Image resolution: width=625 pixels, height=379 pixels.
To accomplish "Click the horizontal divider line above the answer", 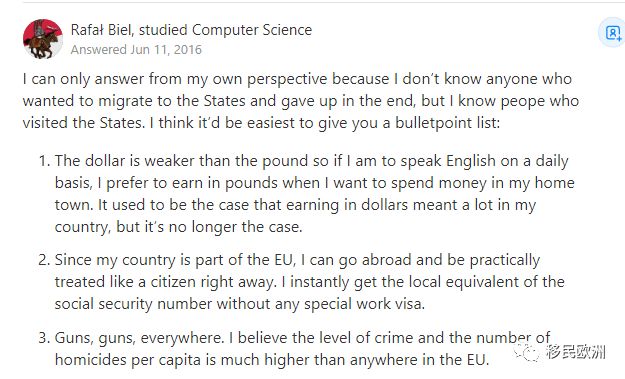I will (x=324, y=2).
